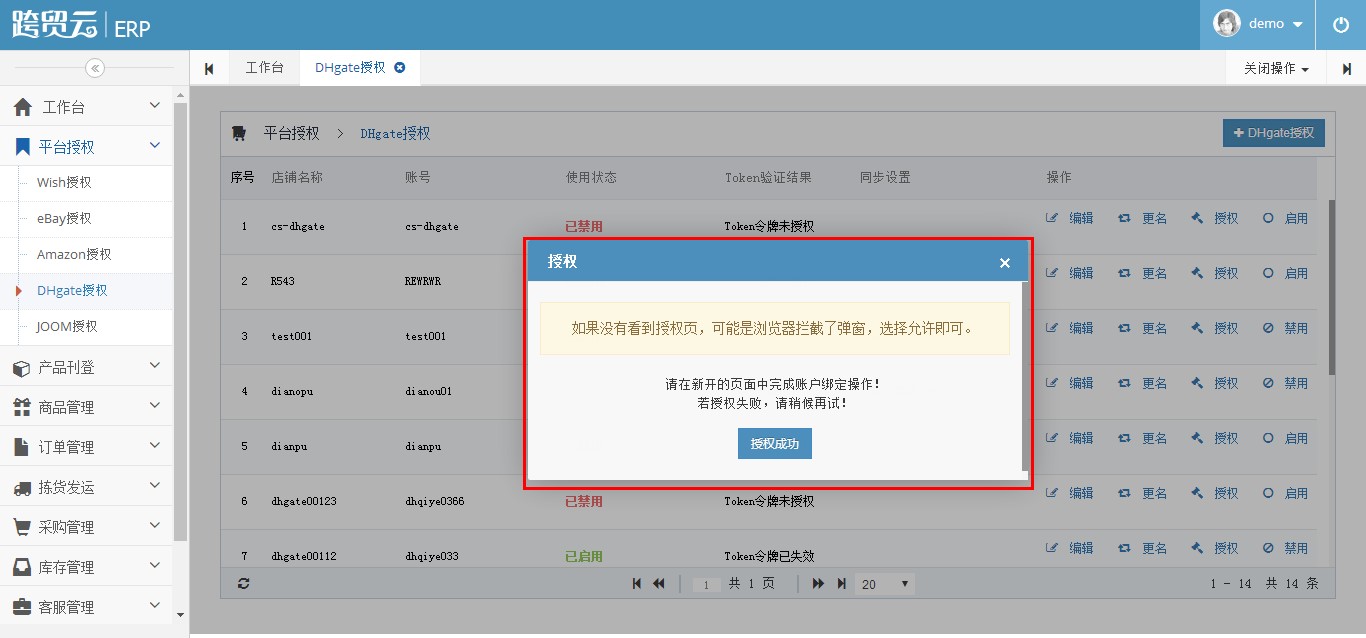Image resolution: width=1366 pixels, height=638 pixels.
Task: Go to the first page of the table
Action: click(x=637, y=583)
